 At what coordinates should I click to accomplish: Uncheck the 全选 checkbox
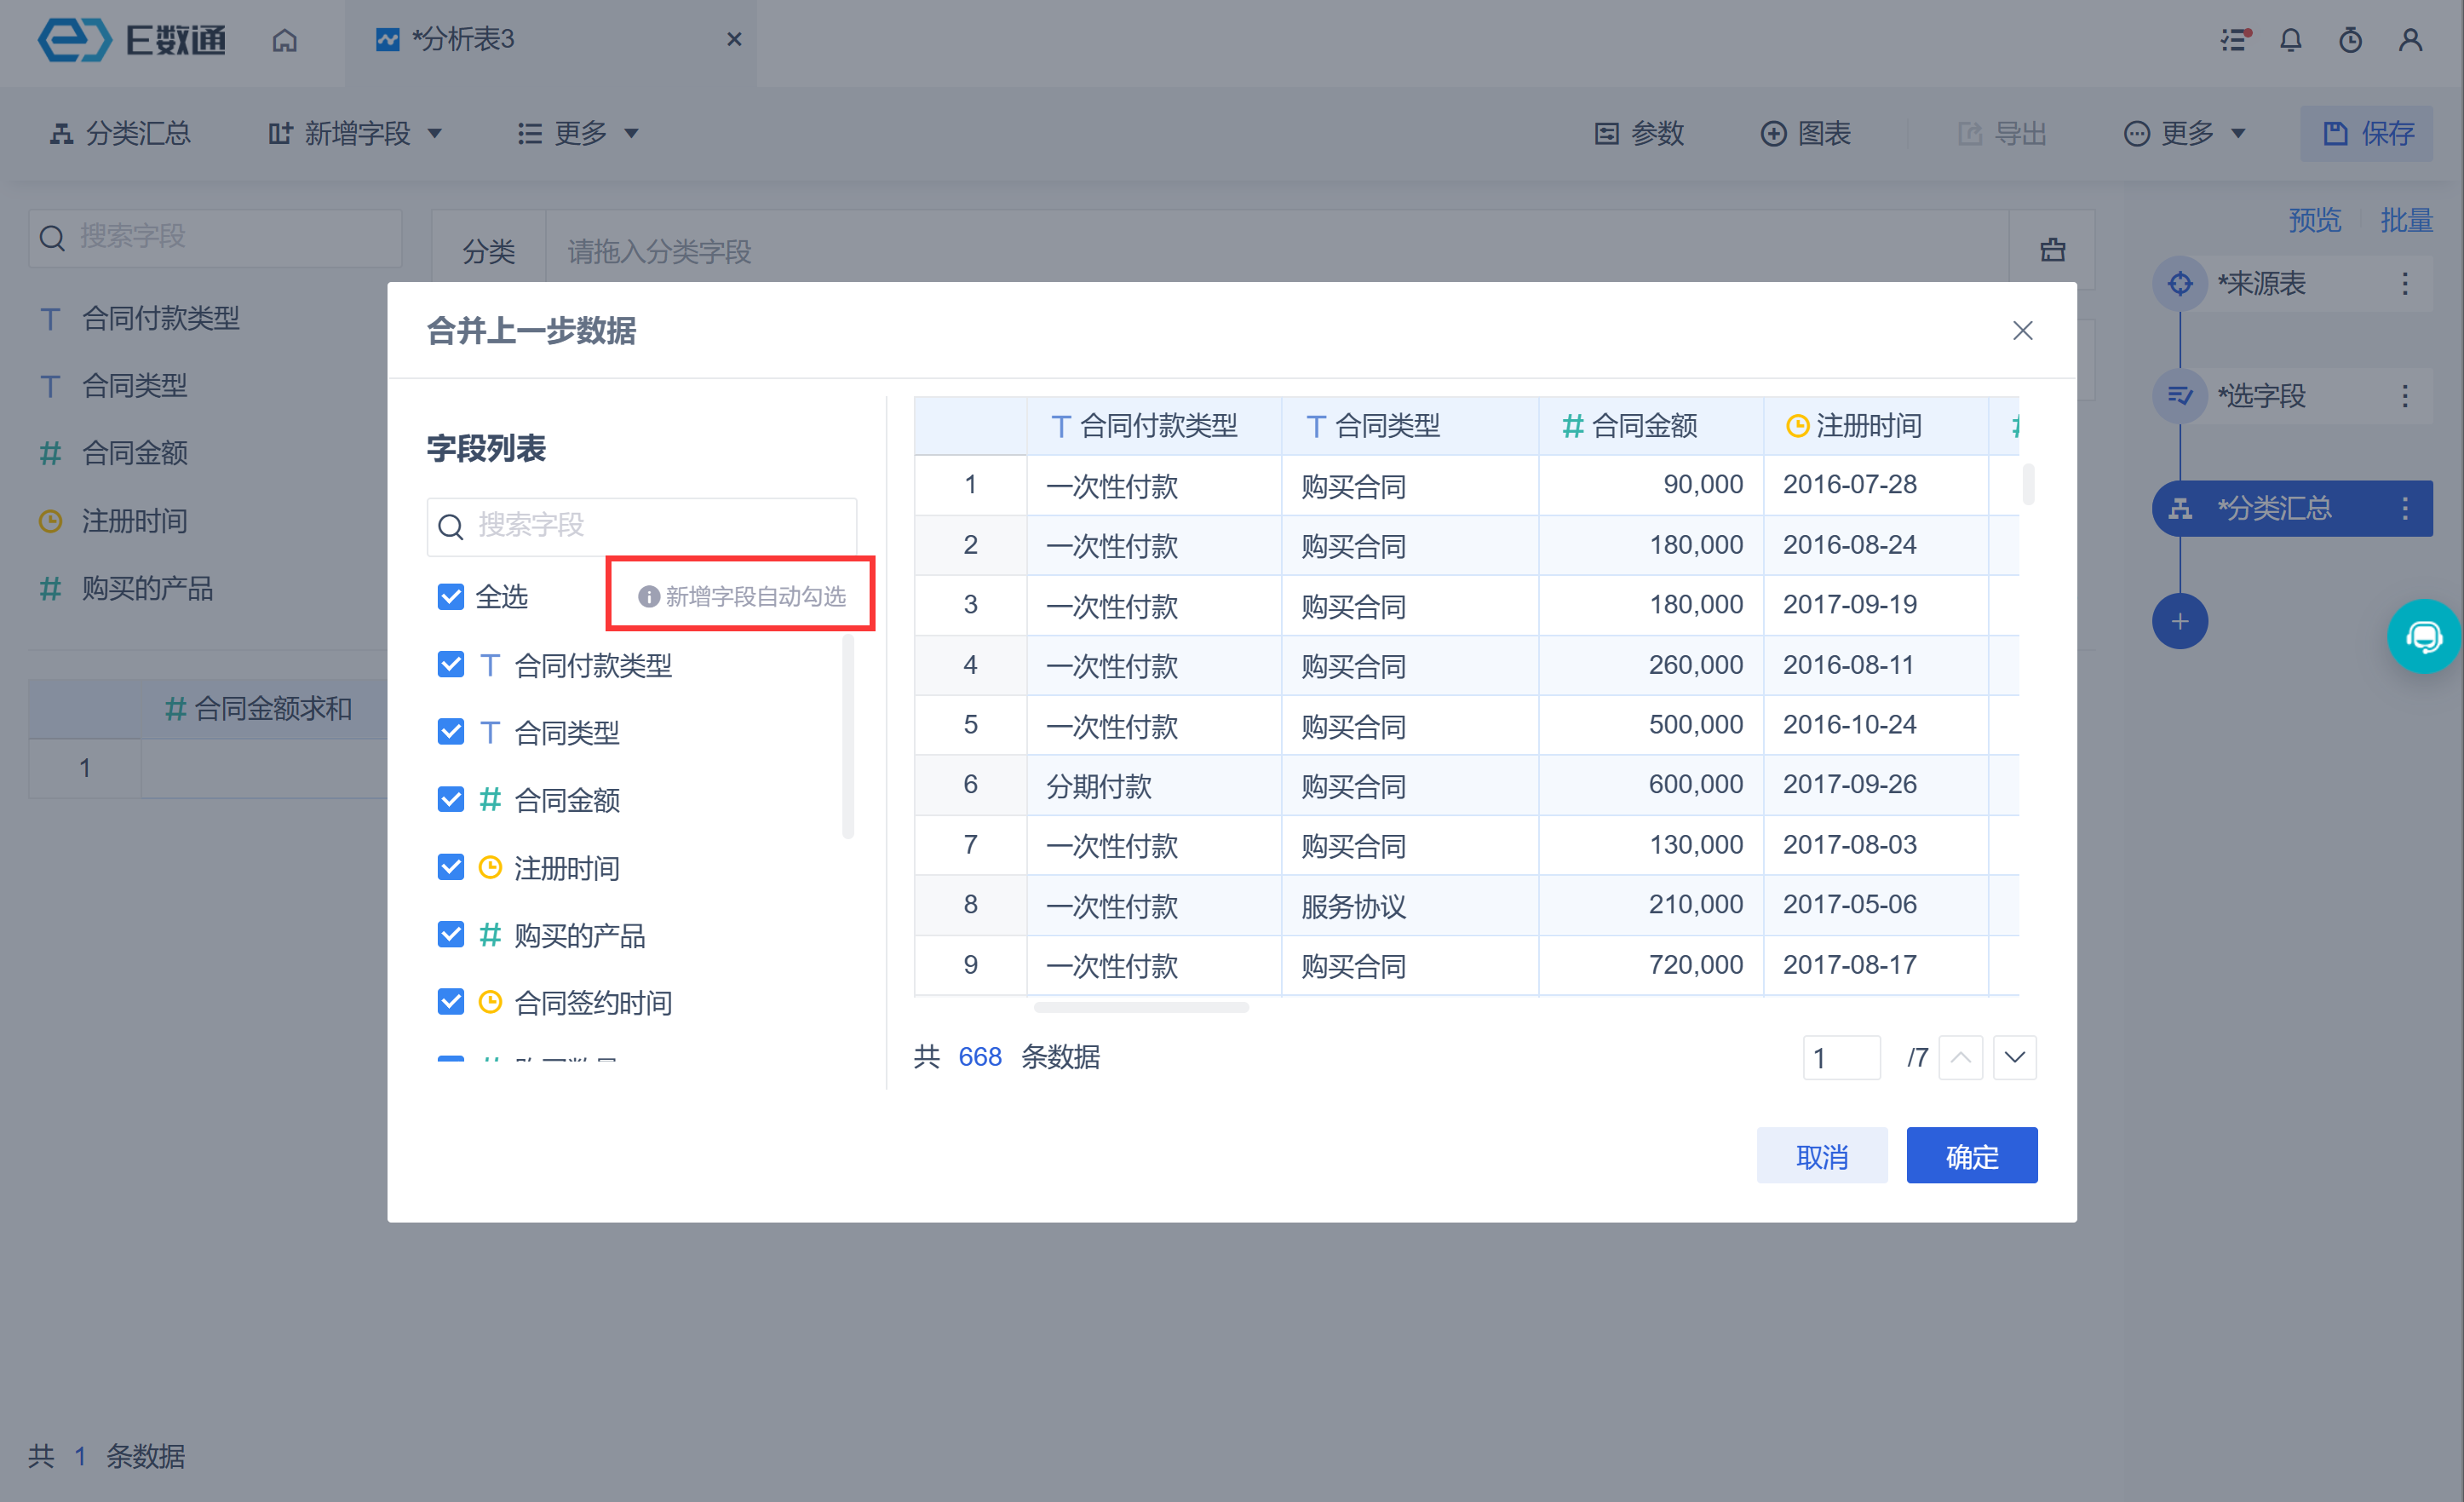[x=451, y=596]
